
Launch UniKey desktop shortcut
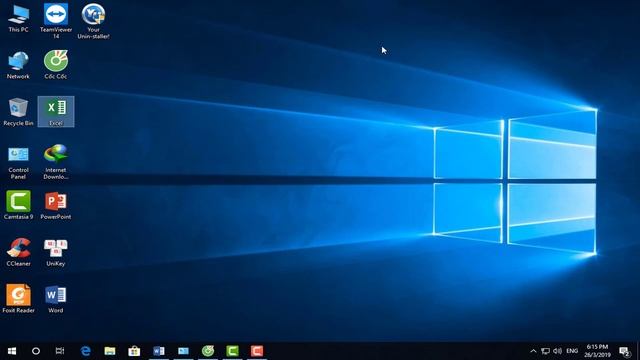56,252
